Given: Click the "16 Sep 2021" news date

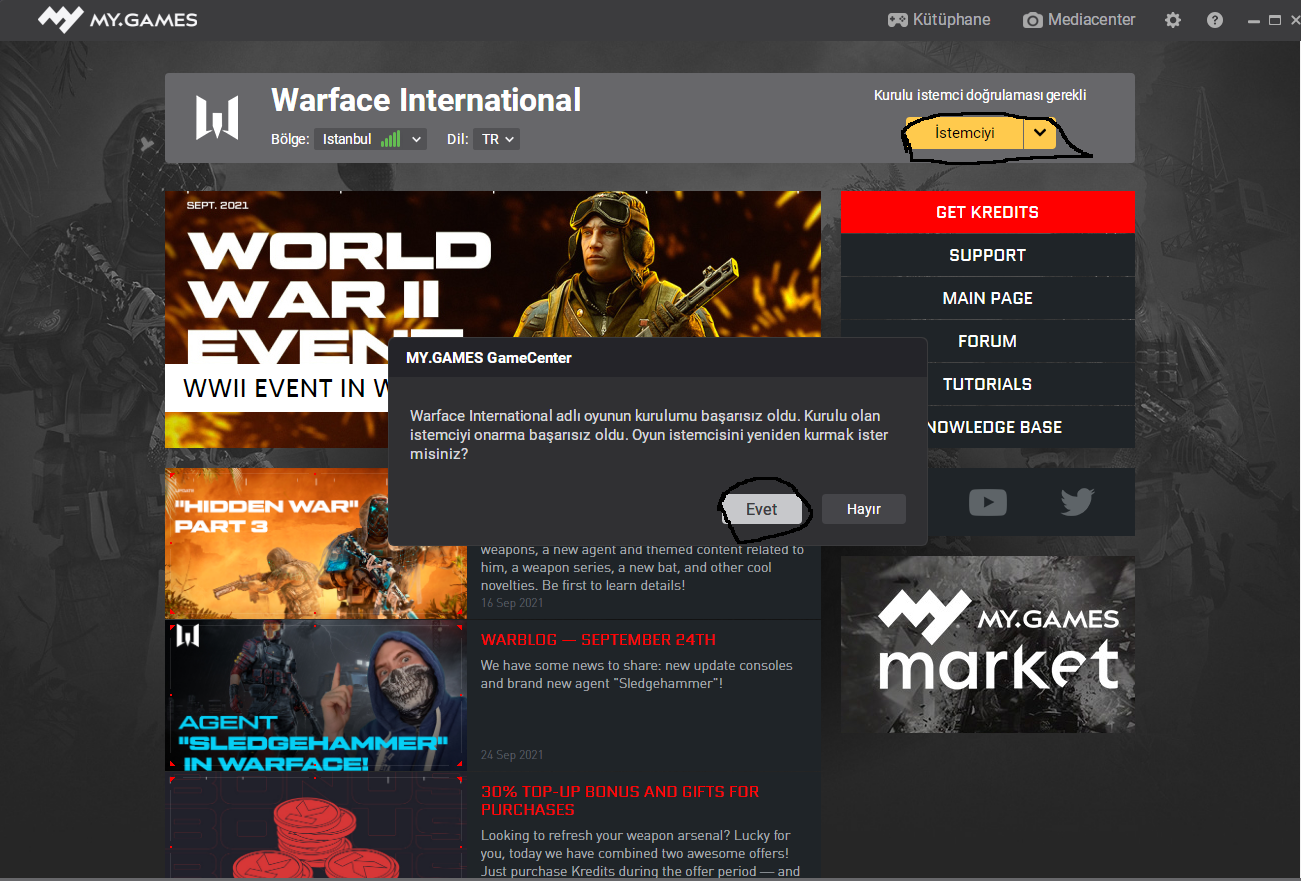Looking at the screenshot, I should pyautogui.click(x=512, y=603).
